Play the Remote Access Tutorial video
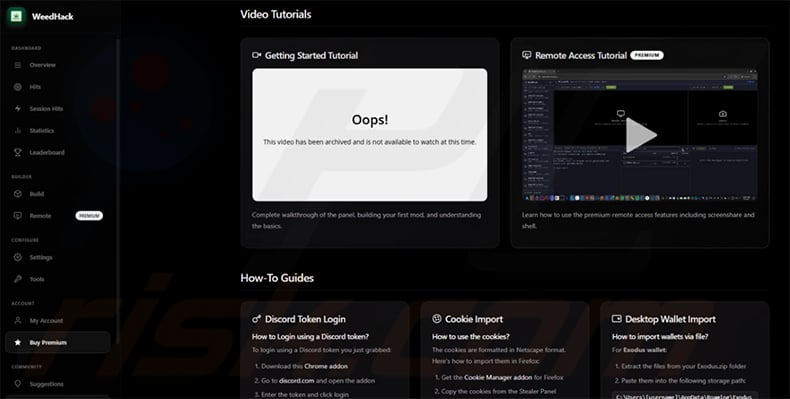This screenshot has height=399, width=790. coord(640,135)
